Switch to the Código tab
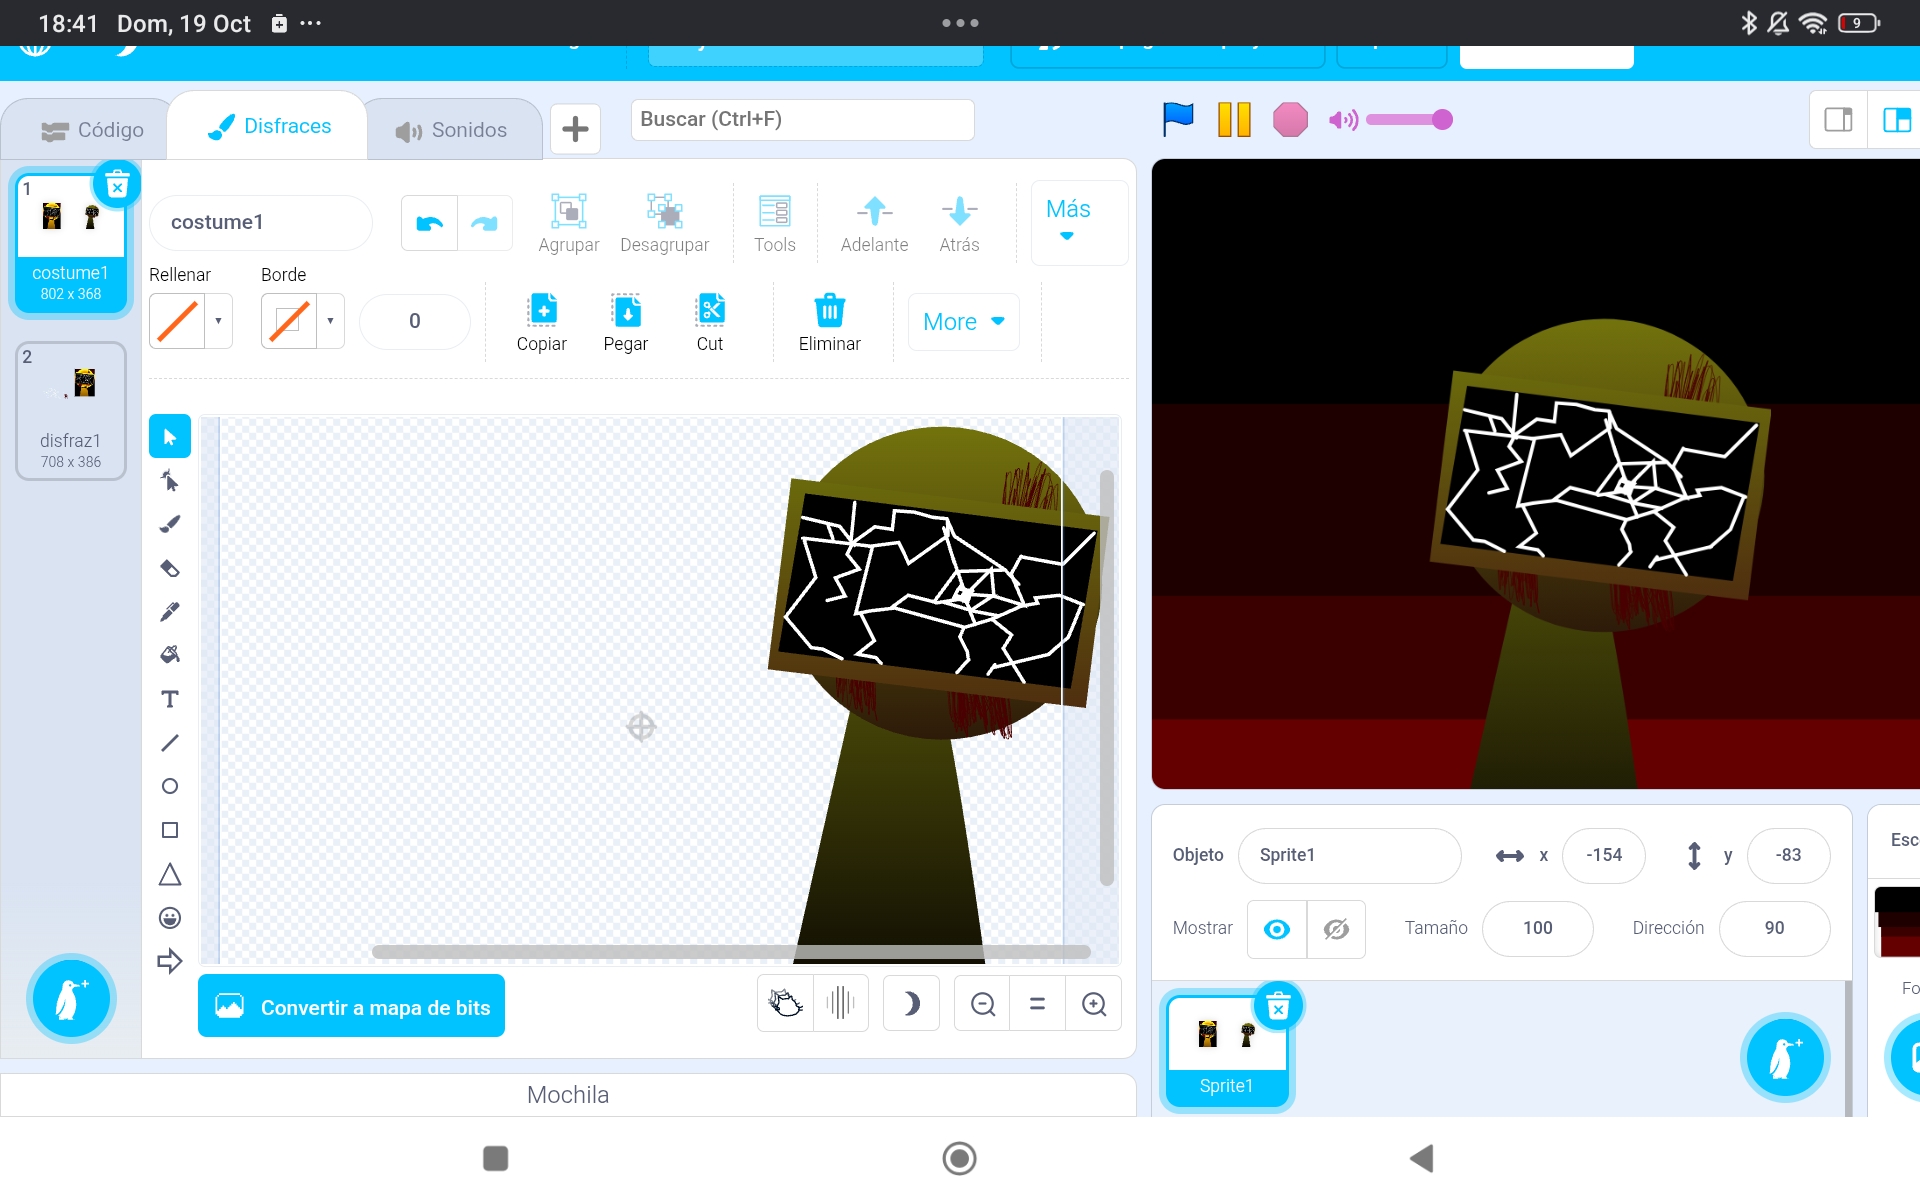 [x=92, y=130]
